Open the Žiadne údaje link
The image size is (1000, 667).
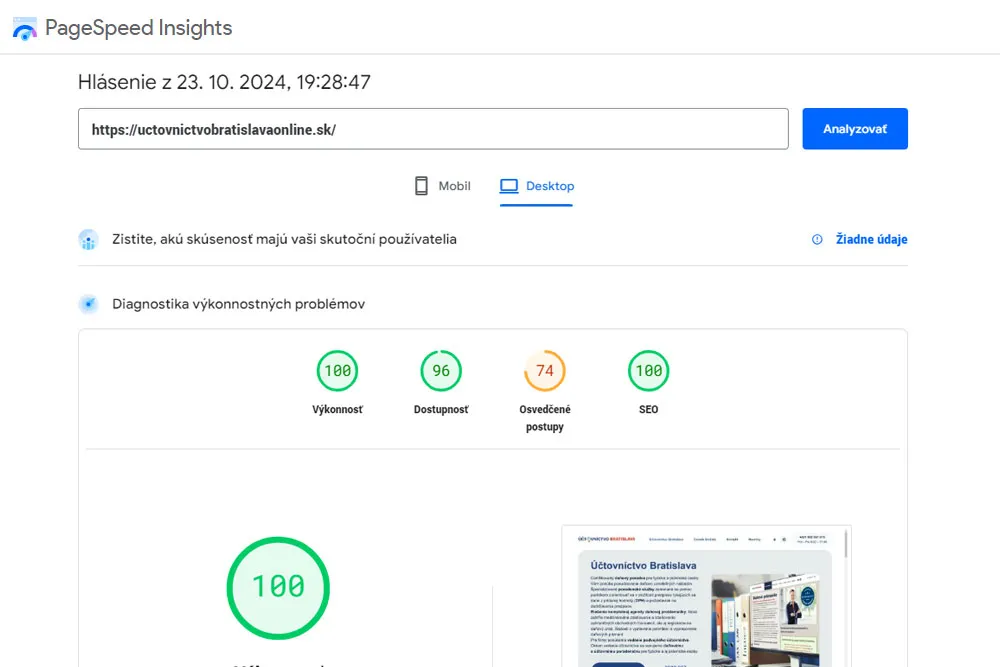click(871, 239)
